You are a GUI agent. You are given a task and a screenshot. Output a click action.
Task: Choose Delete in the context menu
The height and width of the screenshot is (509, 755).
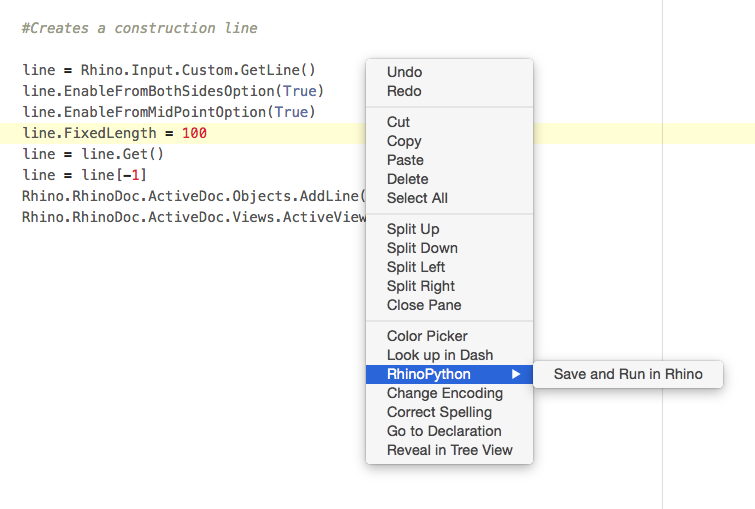449,179
